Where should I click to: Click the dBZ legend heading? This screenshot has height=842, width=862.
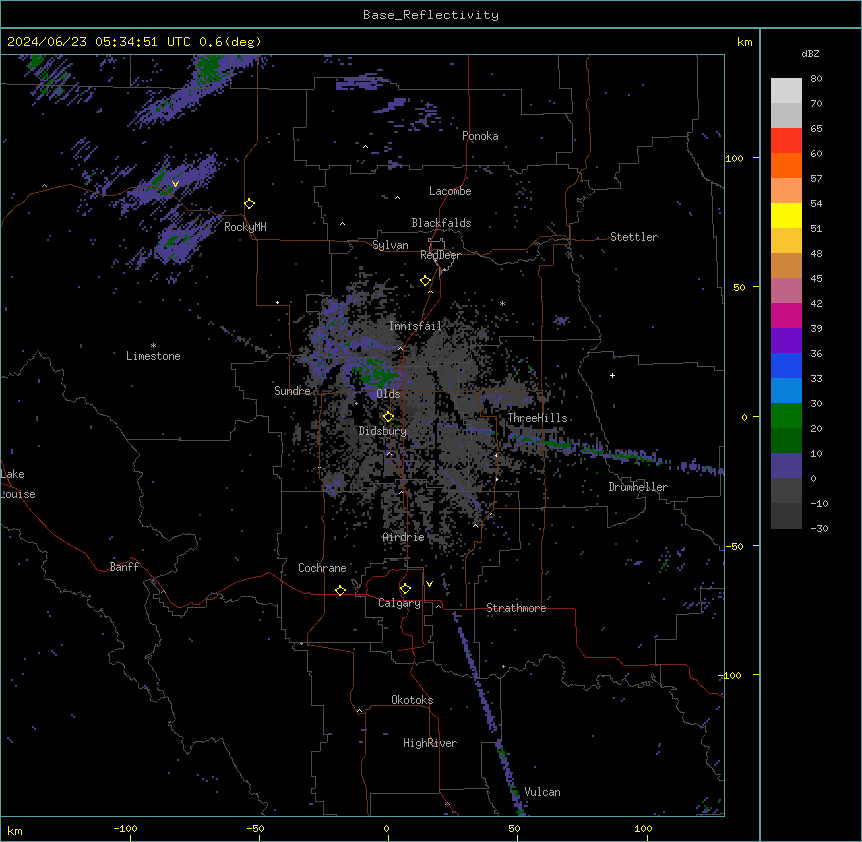click(x=810, y=54)
